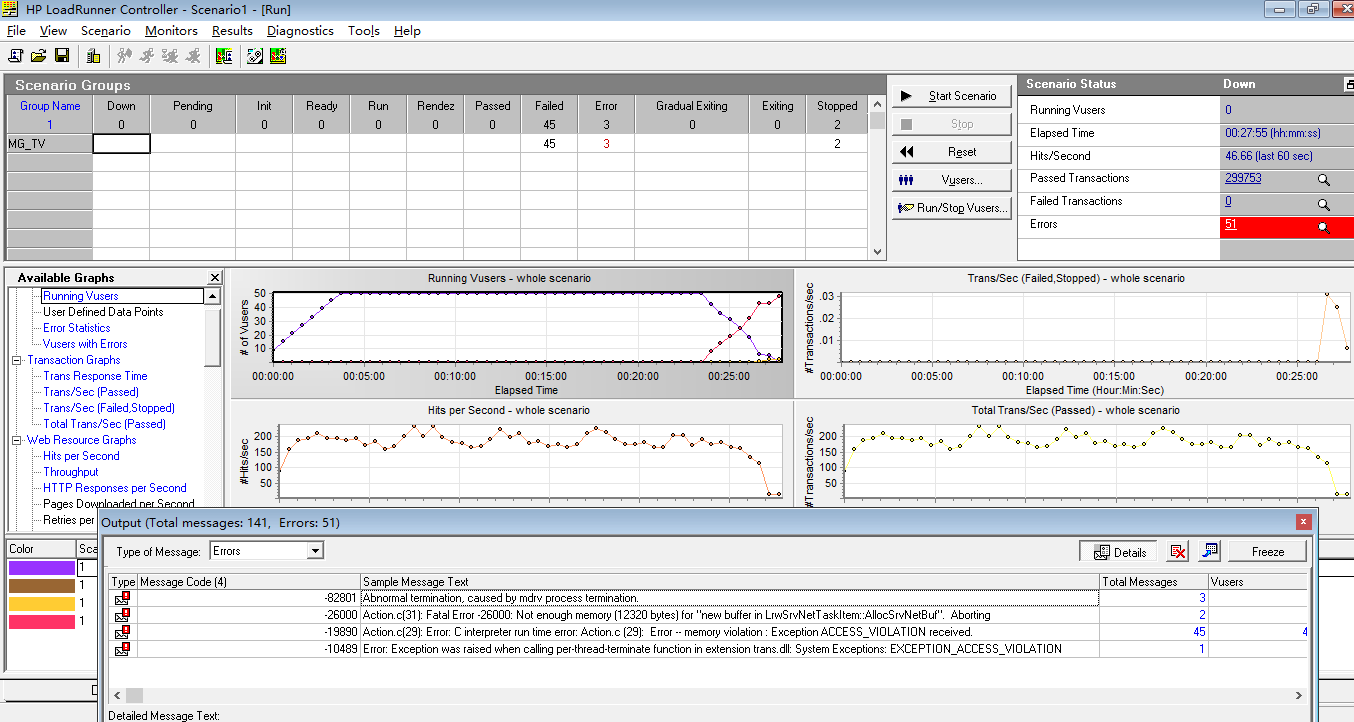Image resolution: width=1354 pixels, height=722 pixels.
Task: Click the Freeze button
Action: click(1268, 551)
